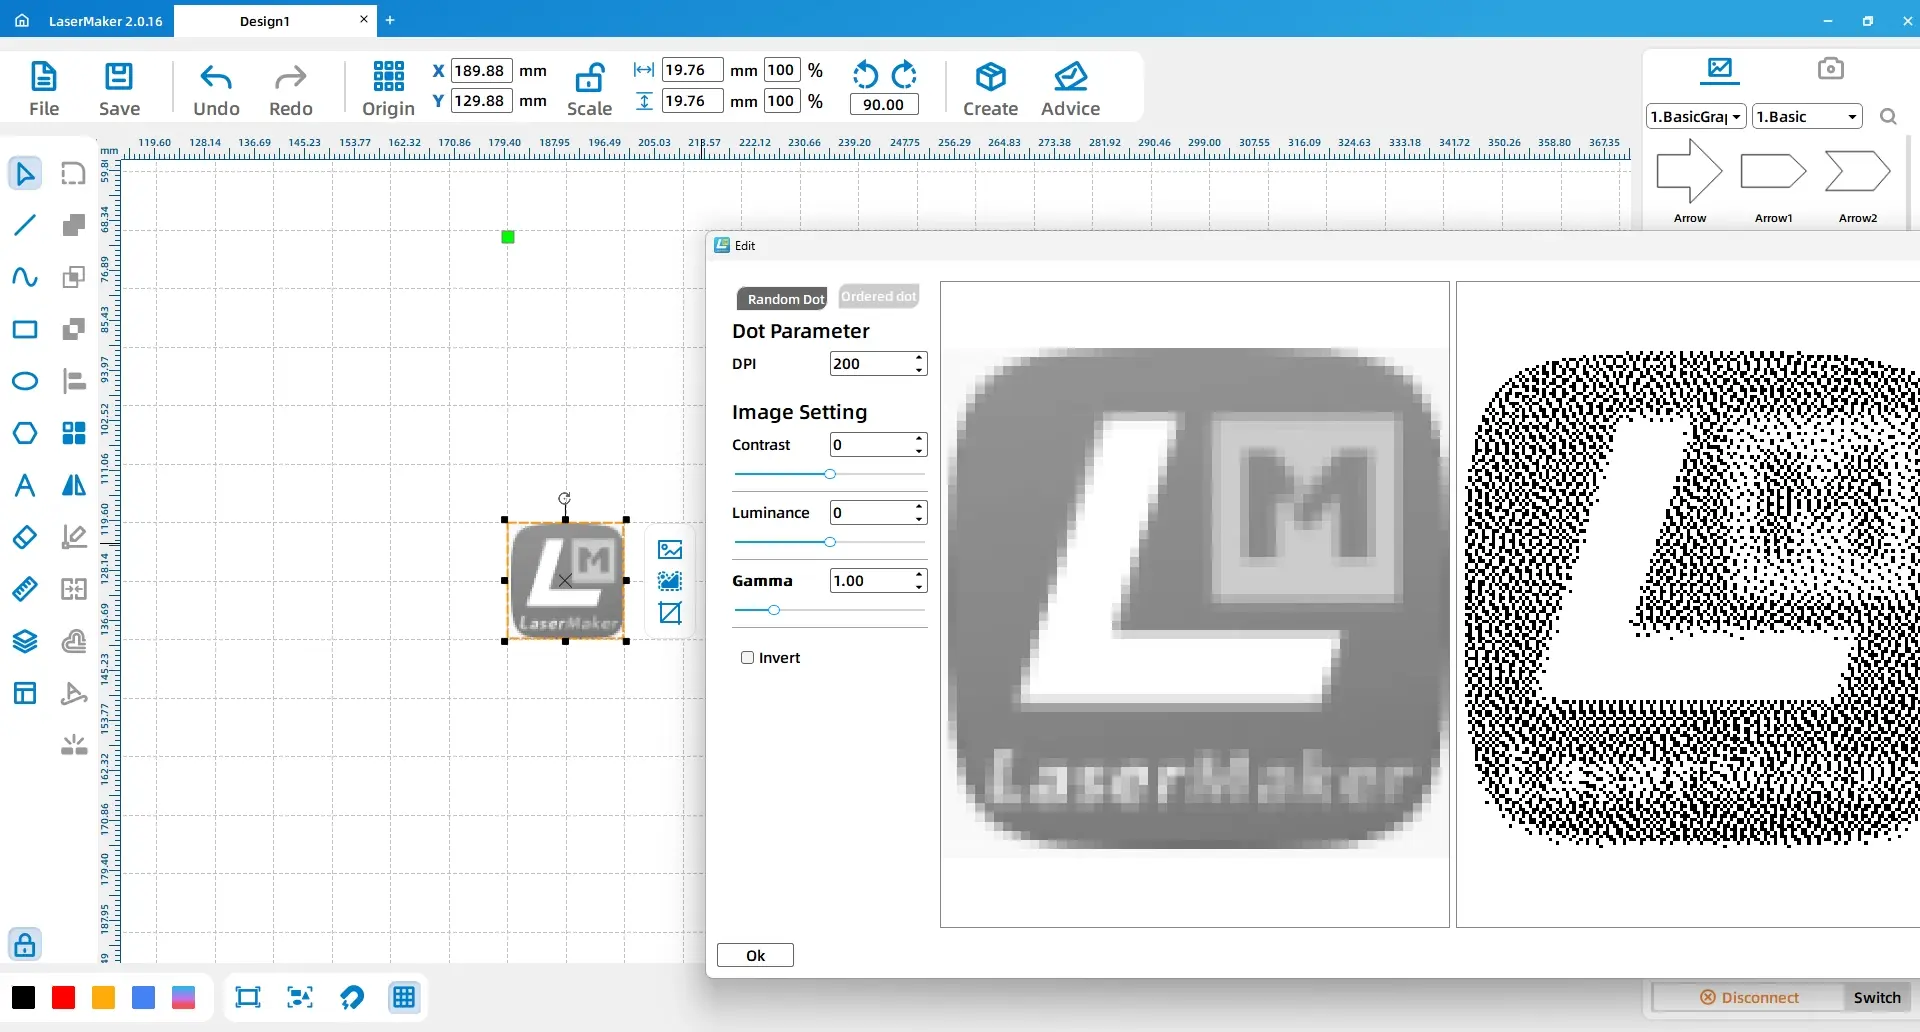Select the arrow Selection tool
Screen dimensions: 1920x1032
click(25, 174)
